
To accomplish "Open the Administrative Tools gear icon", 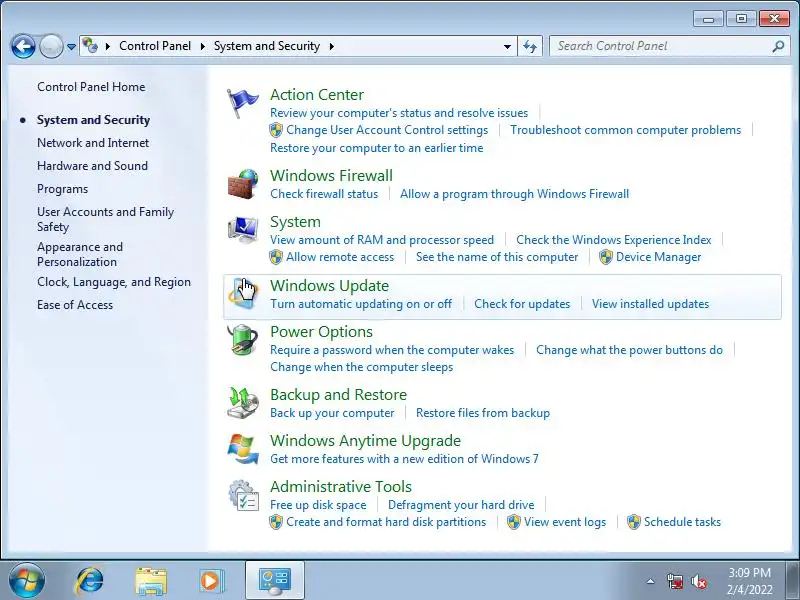I will [x=243, y=495].
